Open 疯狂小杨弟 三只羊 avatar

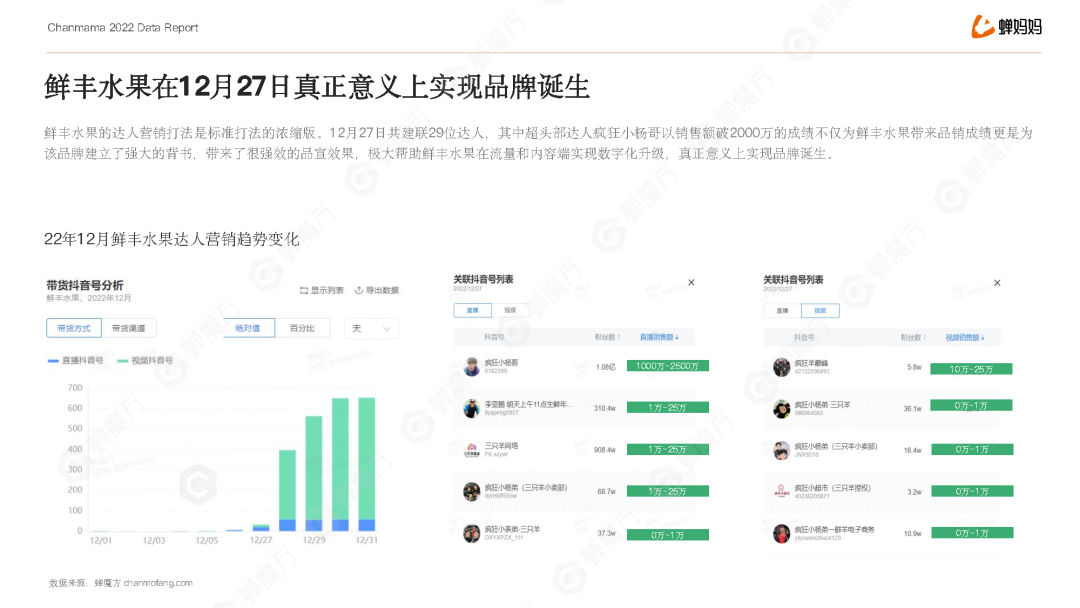click(x=781, y=409)
